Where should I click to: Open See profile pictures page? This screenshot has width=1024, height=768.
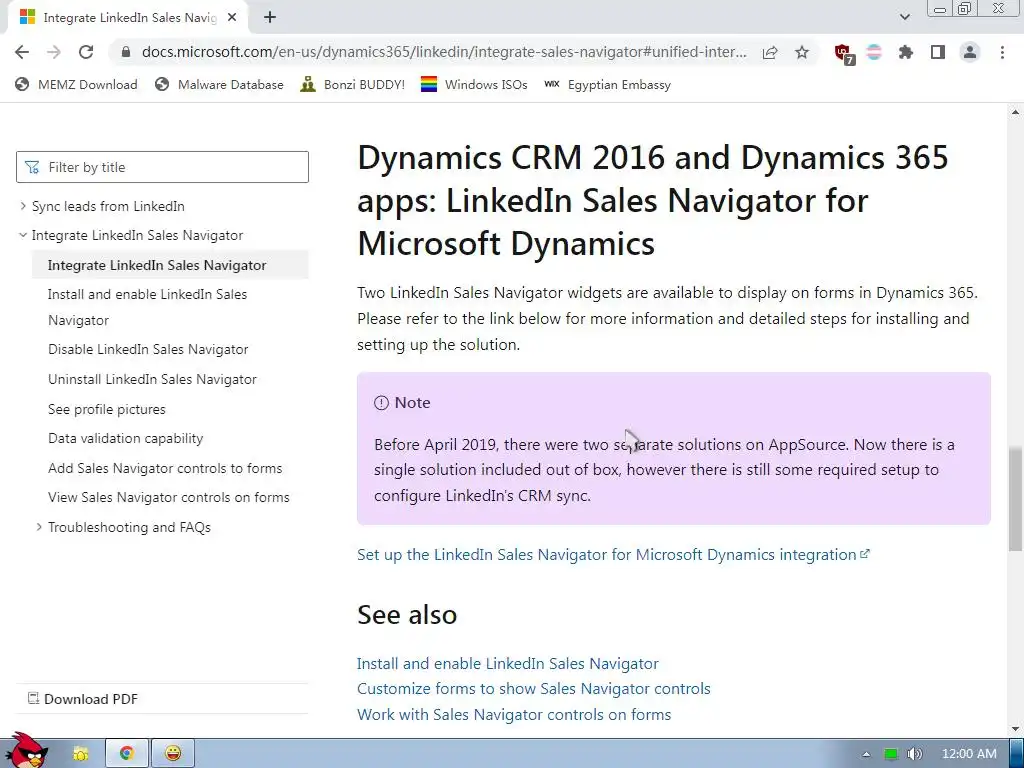click(x=106, y=409)
